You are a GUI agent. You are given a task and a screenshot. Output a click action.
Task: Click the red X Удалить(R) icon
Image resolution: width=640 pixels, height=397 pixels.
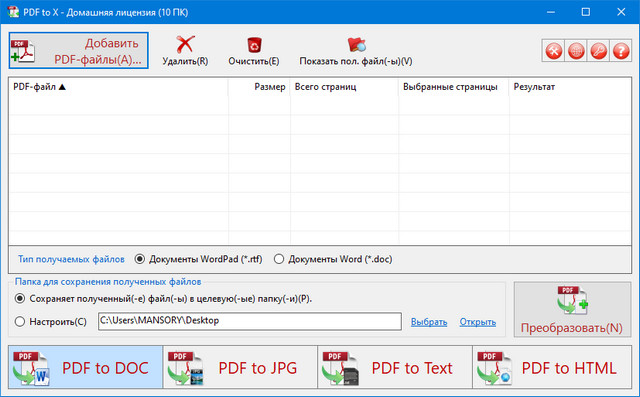(x=185, y=44)
